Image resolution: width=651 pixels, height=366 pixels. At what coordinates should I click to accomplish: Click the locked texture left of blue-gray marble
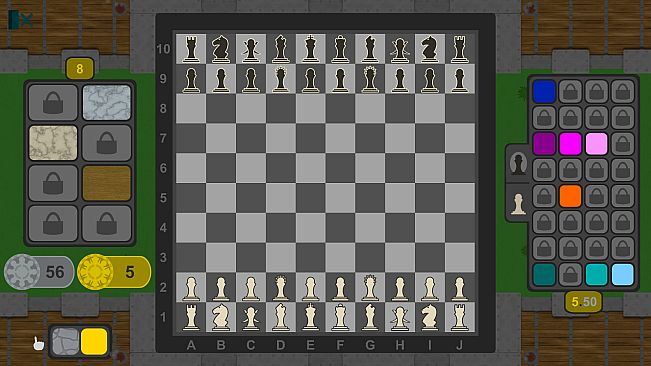[x=53, y=102]
